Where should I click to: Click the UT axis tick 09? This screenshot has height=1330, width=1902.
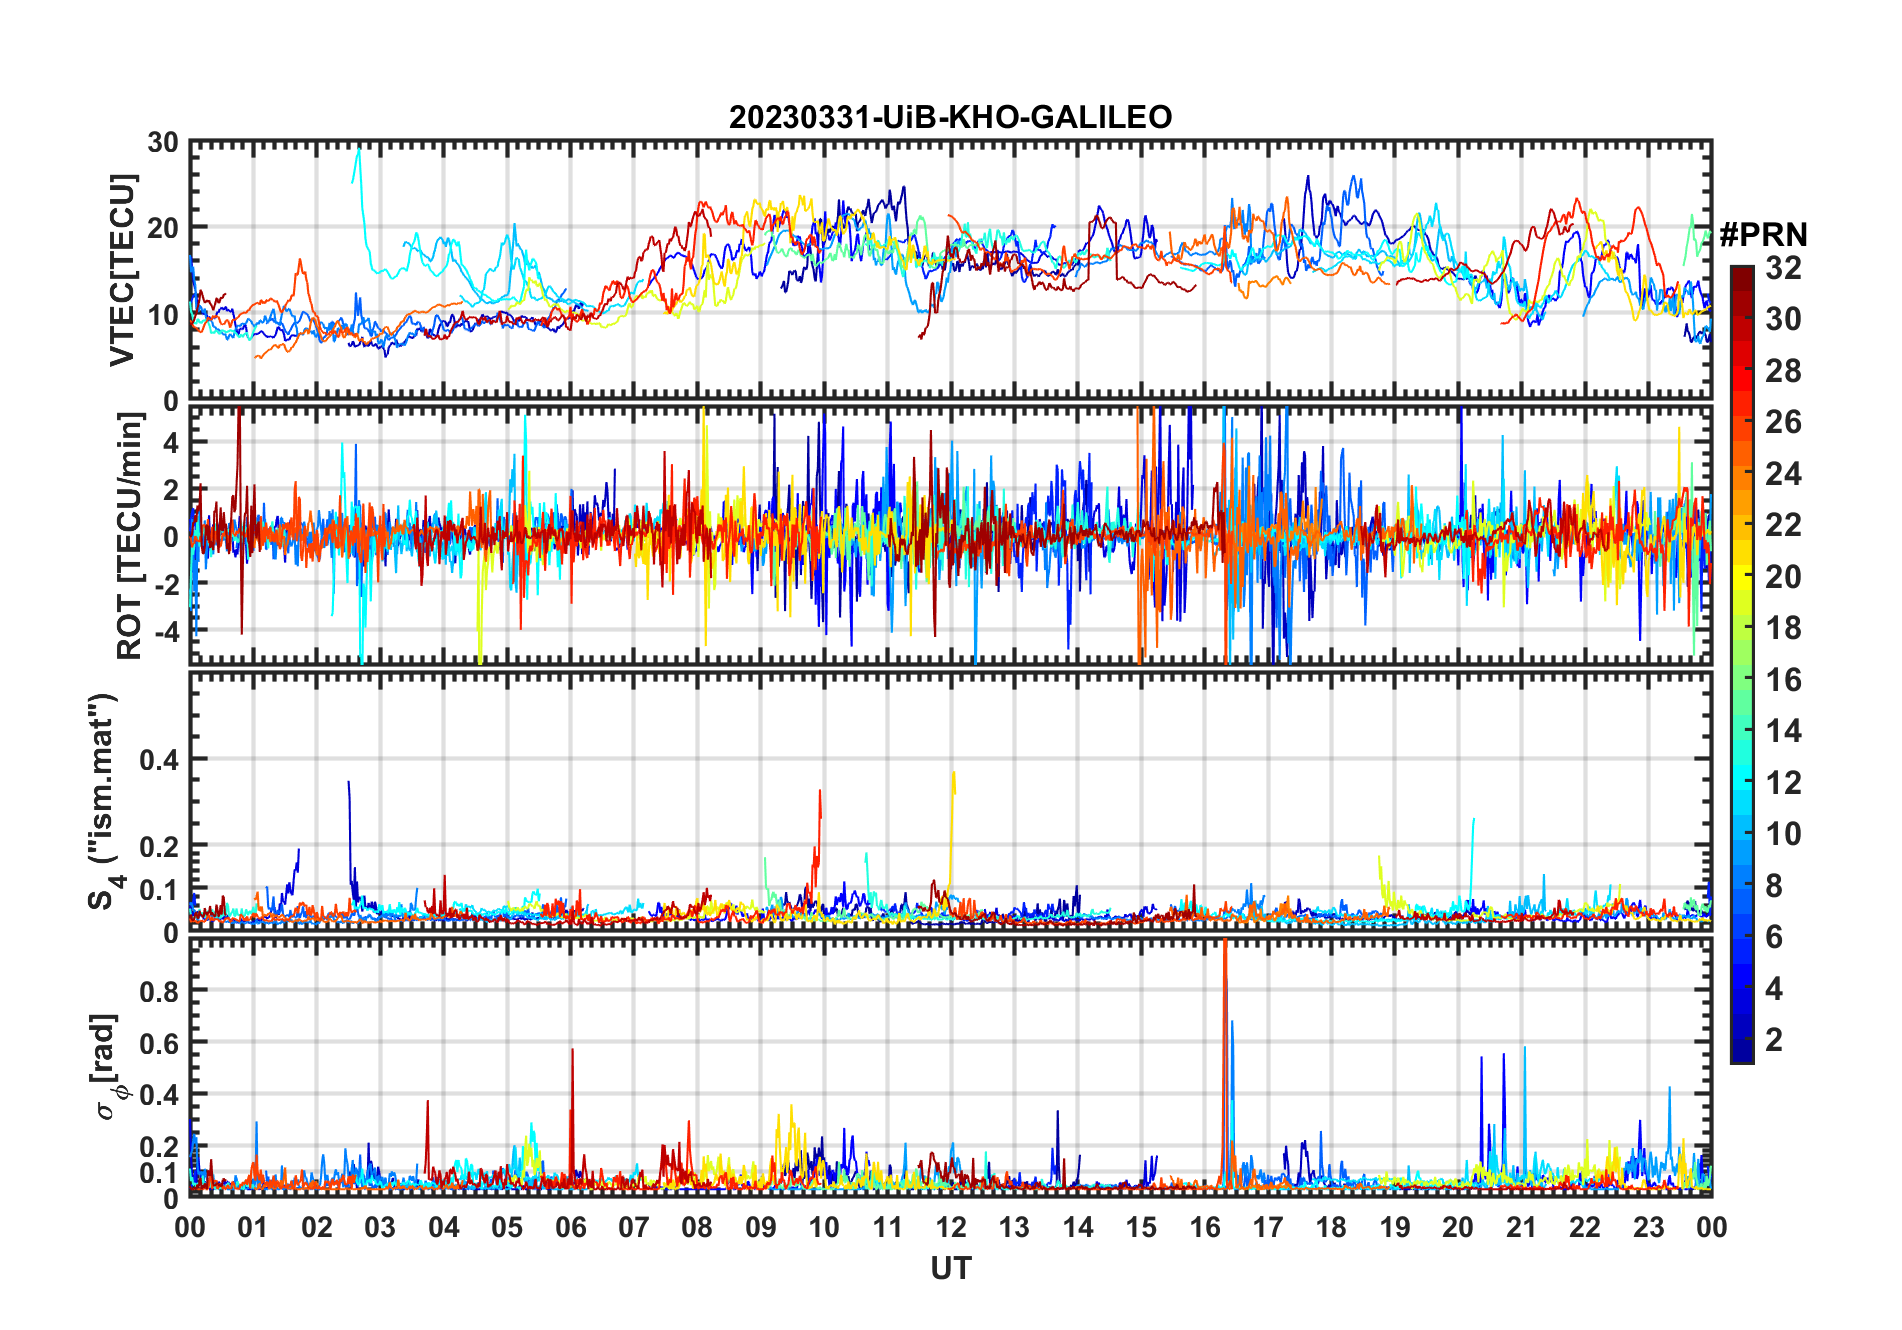[760, 1227]
